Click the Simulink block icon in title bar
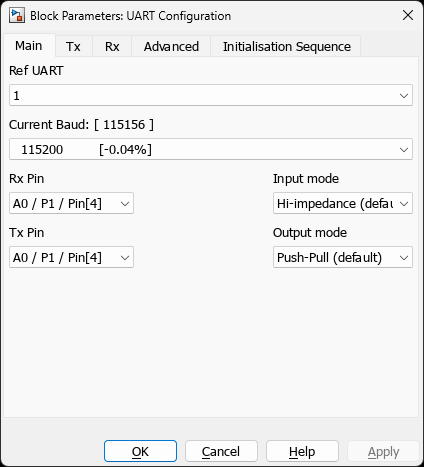 point(17,16)
